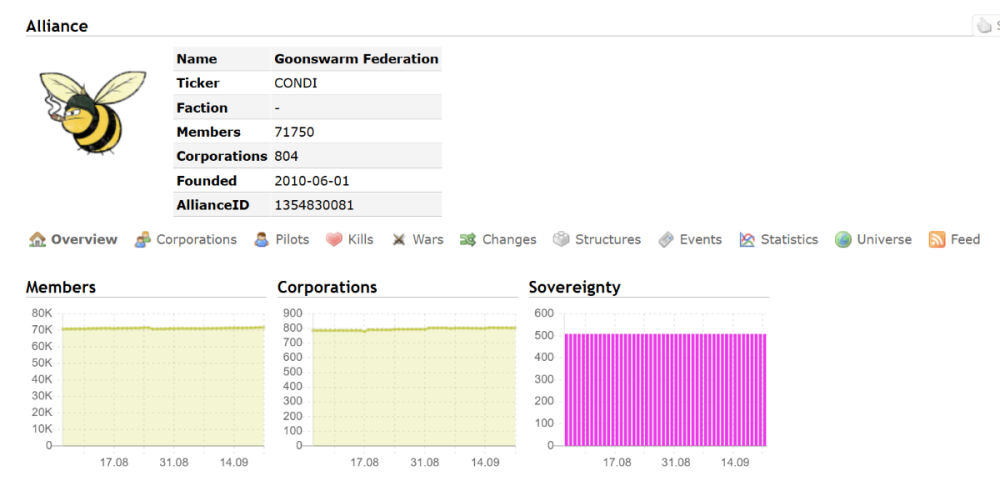Open the Overview tab

[84, 240]
